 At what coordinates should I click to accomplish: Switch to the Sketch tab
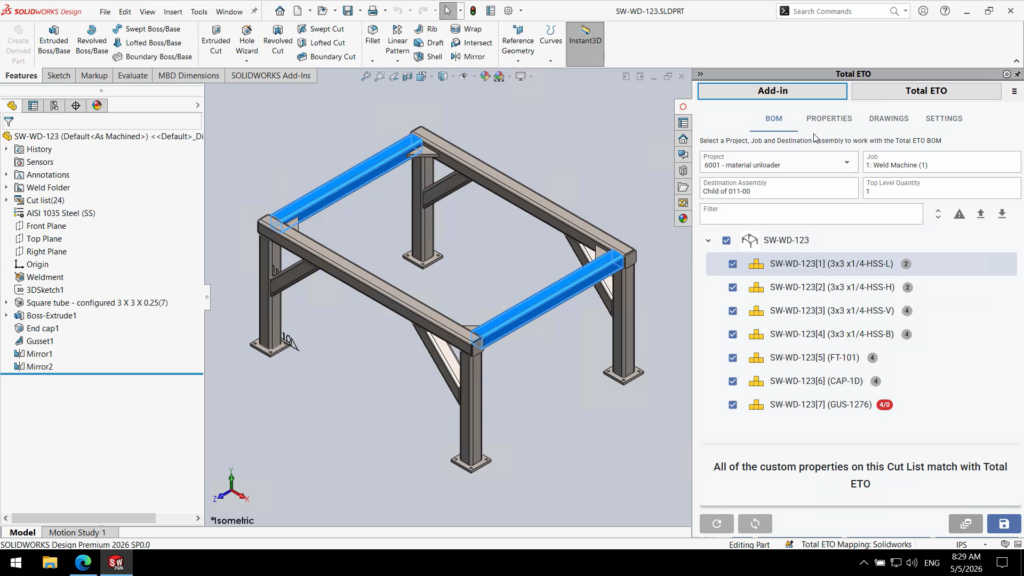point(58,76)
